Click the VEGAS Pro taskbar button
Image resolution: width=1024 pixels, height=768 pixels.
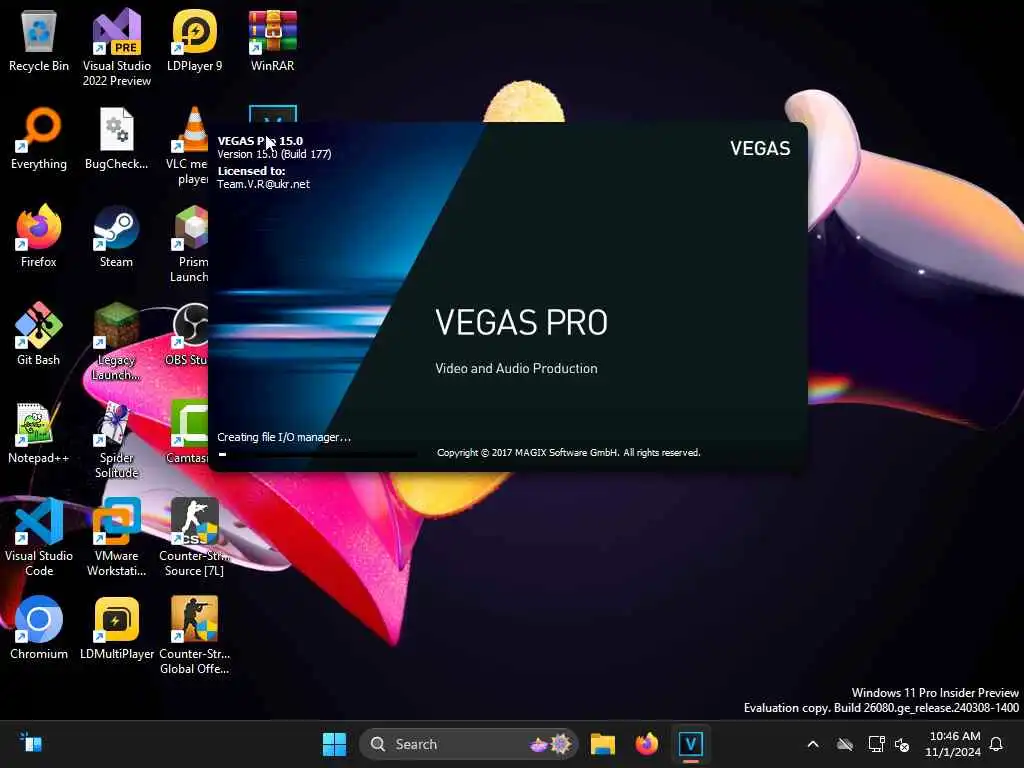pyautogui.click(x=690, y=744)
